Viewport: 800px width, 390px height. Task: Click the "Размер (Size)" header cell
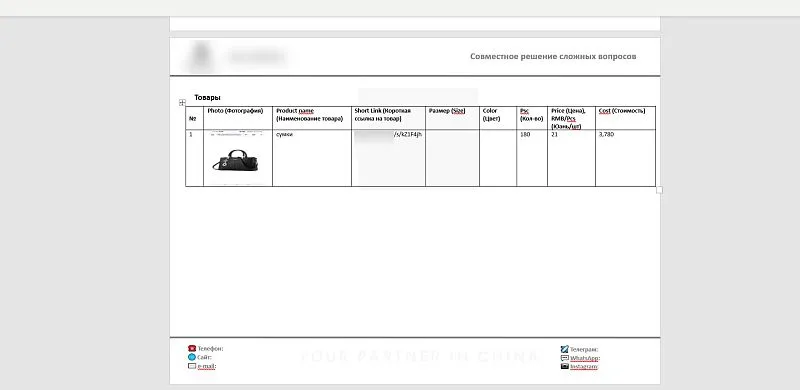click(x=453, y=118)
